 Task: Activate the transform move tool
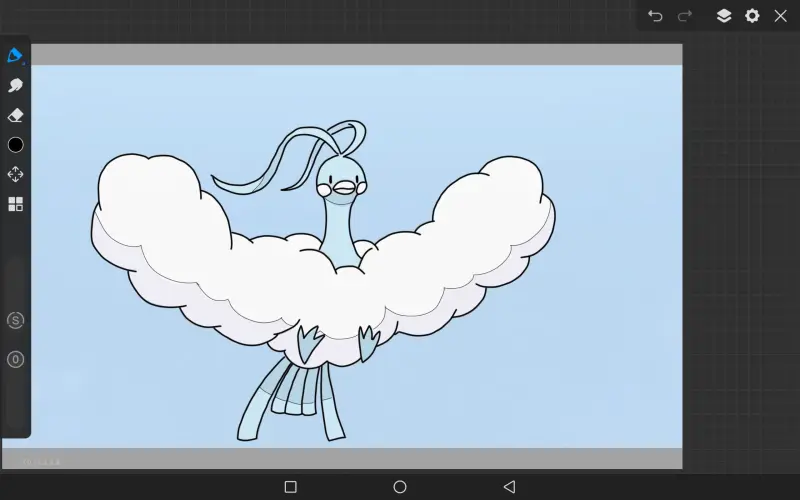point(15,174)
